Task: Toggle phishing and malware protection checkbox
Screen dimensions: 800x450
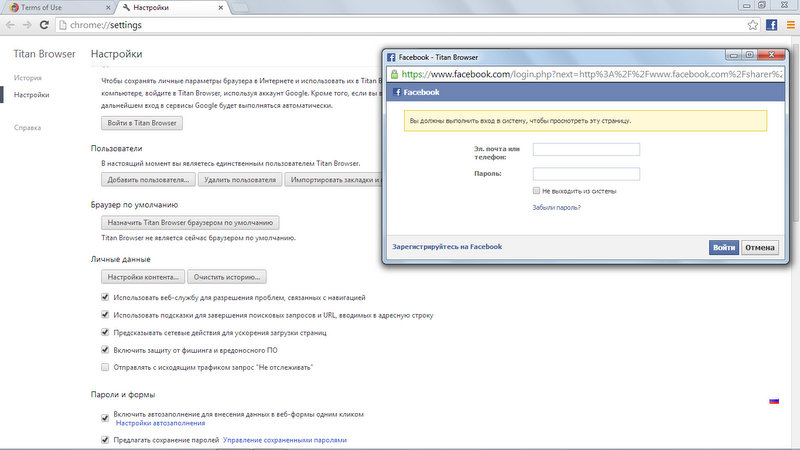Action: pos(105,350)
